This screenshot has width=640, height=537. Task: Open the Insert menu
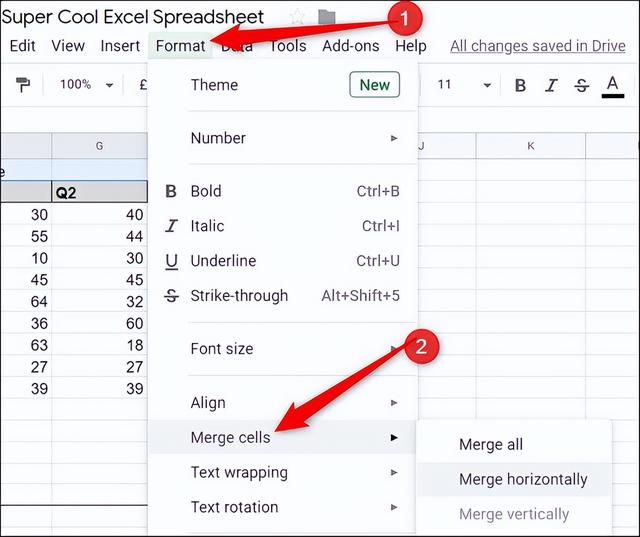tap(120, 46)
